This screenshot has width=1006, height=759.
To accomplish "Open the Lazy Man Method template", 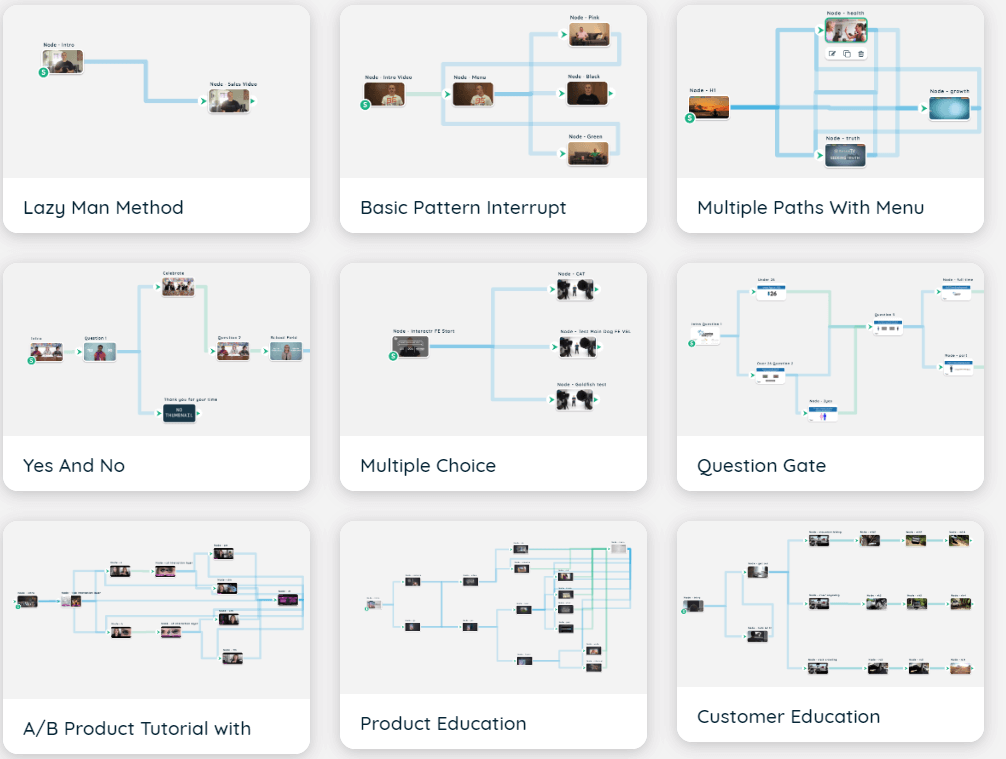I will tap(103, 208).
